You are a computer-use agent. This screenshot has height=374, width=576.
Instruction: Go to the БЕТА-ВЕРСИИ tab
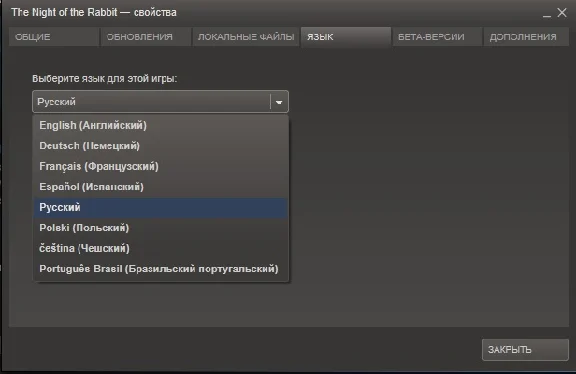click(x=437, y=37)
